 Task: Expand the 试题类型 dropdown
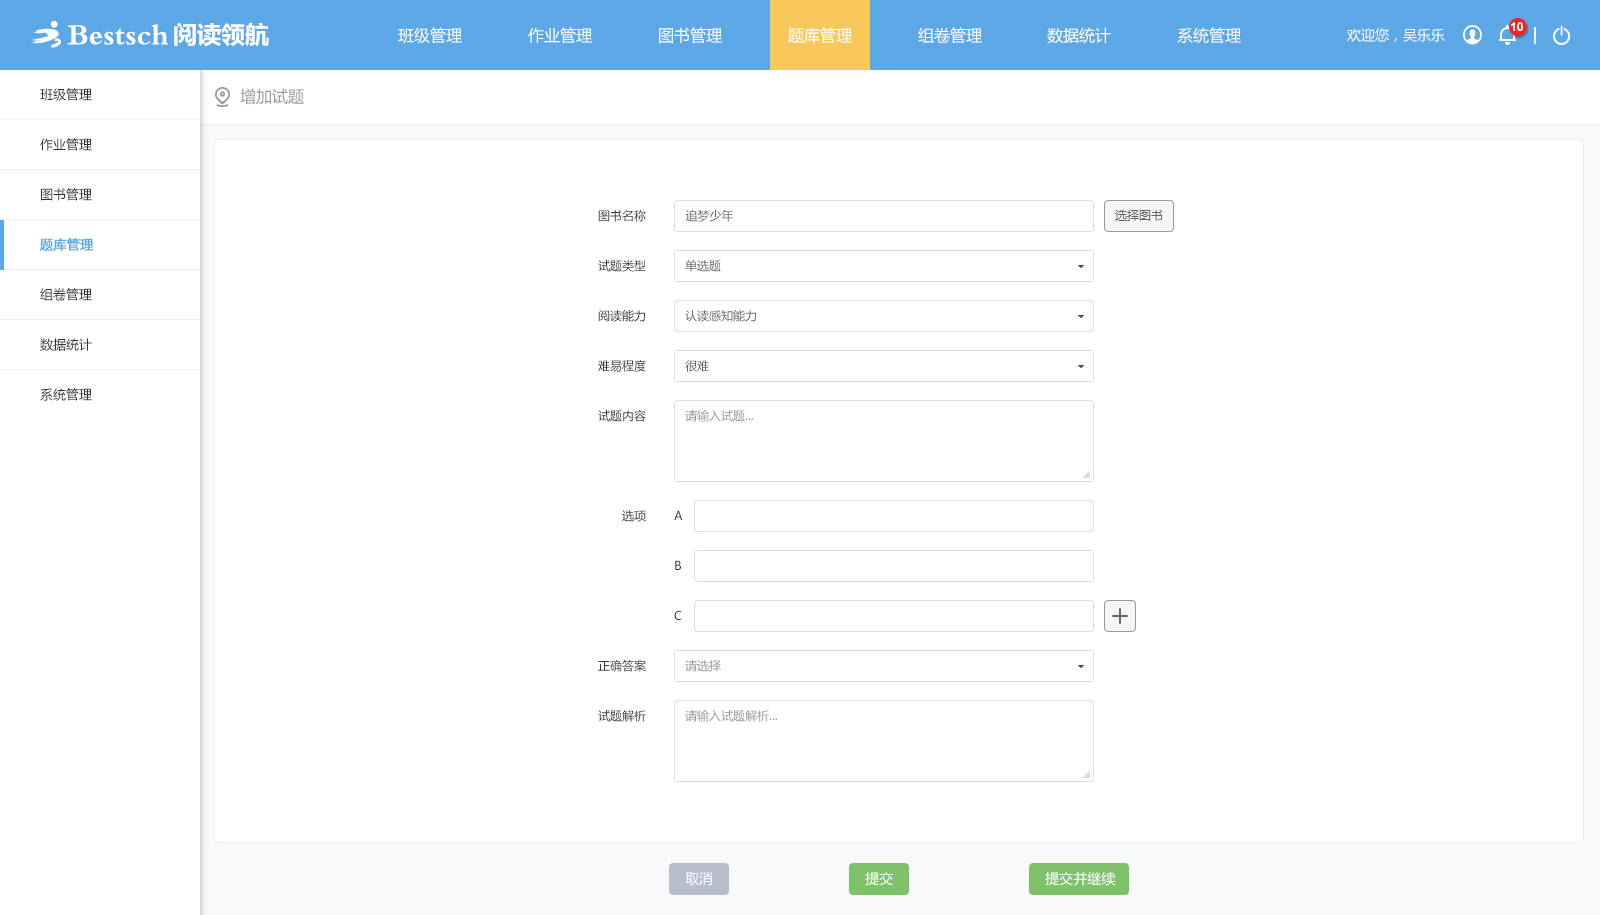pos(883,266)
